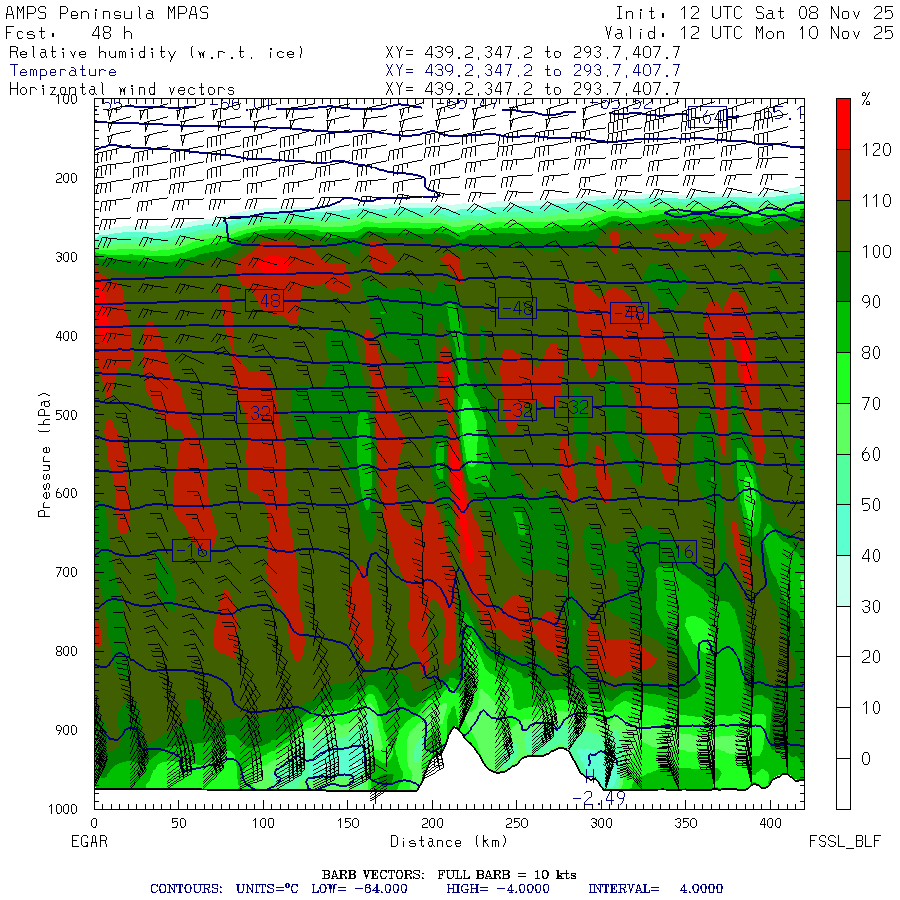Screen dimensions: 900x900
Task: Click the bright red colorbar segment above 120
Action: point(843,124)
